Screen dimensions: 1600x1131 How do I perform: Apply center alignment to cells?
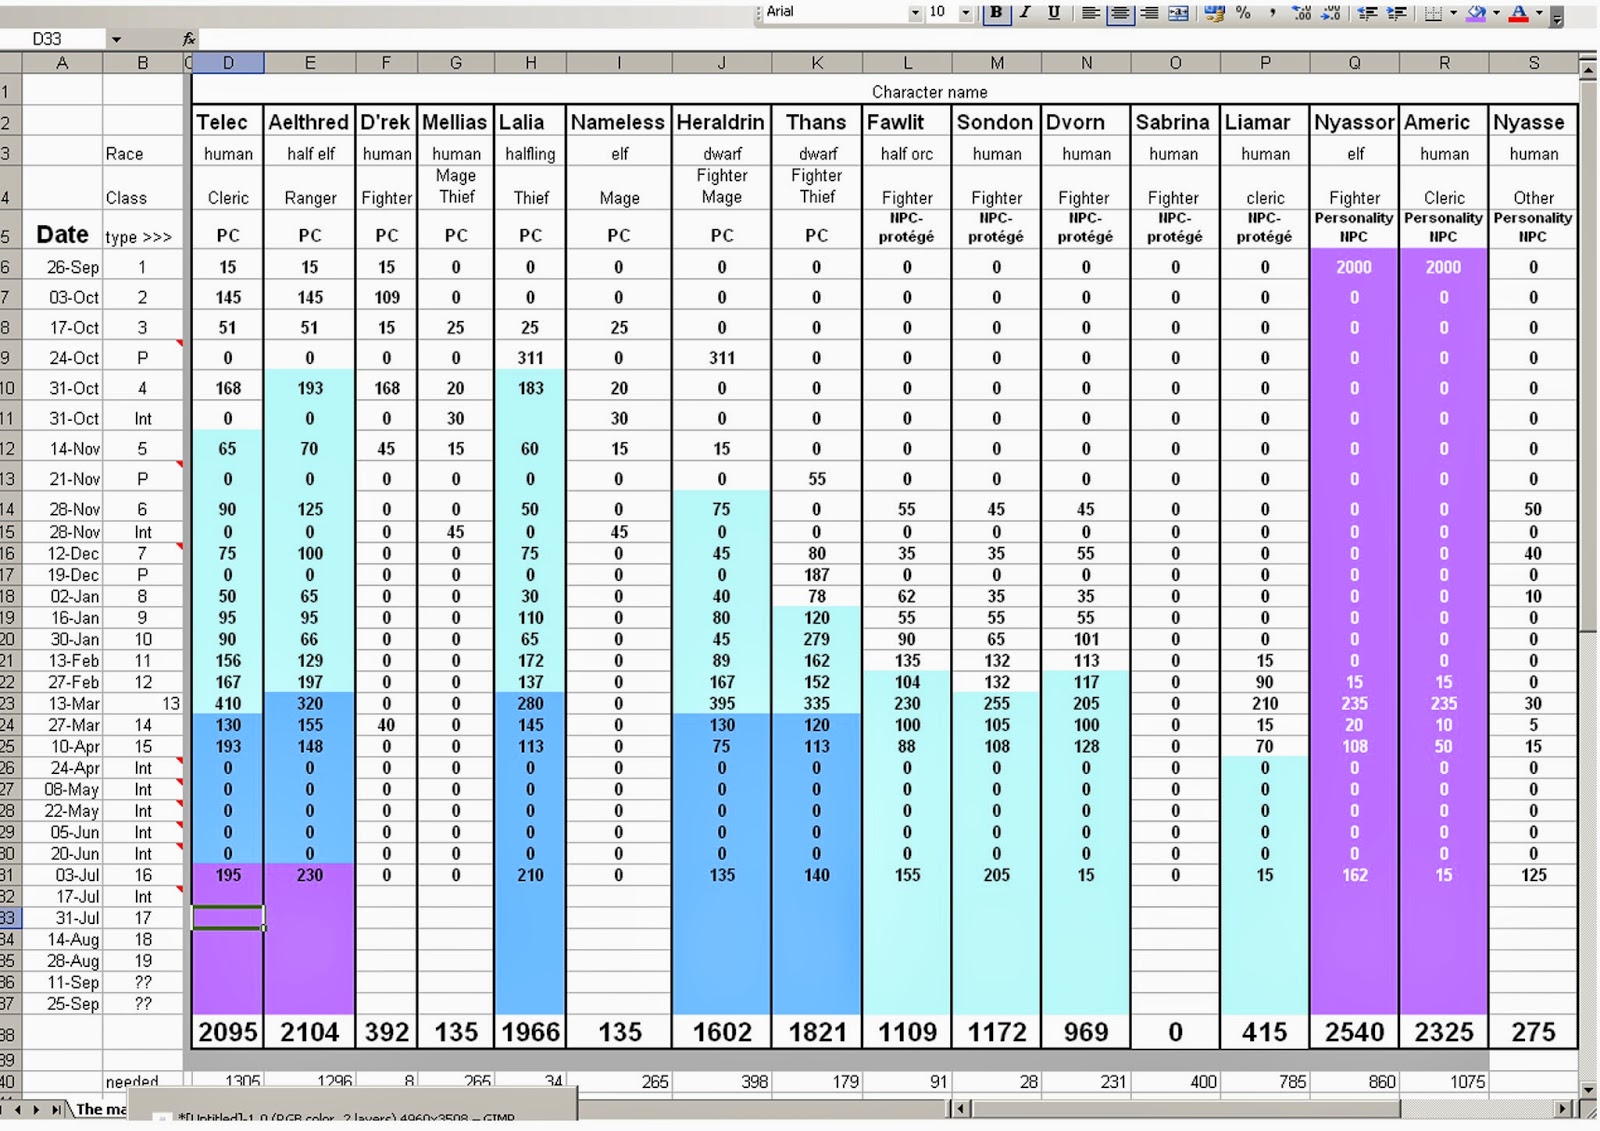coord(1120,13)
